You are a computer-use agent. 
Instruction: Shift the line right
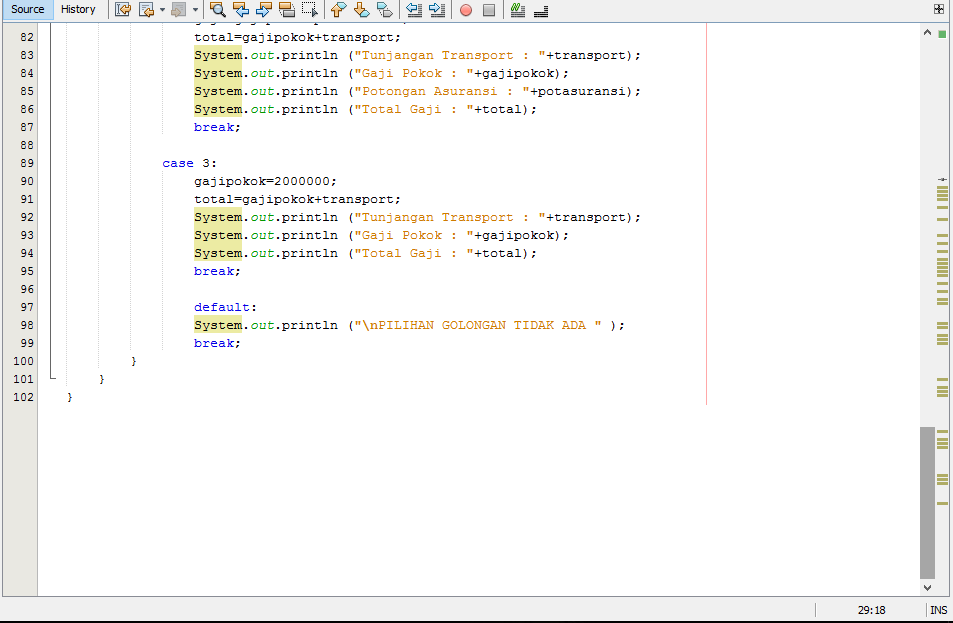coord(437,10)
